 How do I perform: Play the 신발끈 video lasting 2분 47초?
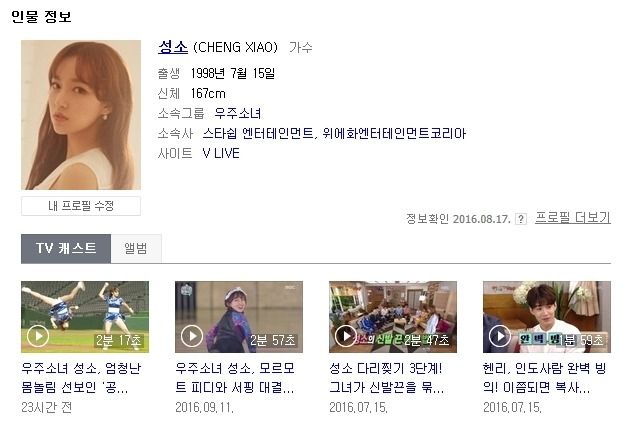click(x=346, y=336)
